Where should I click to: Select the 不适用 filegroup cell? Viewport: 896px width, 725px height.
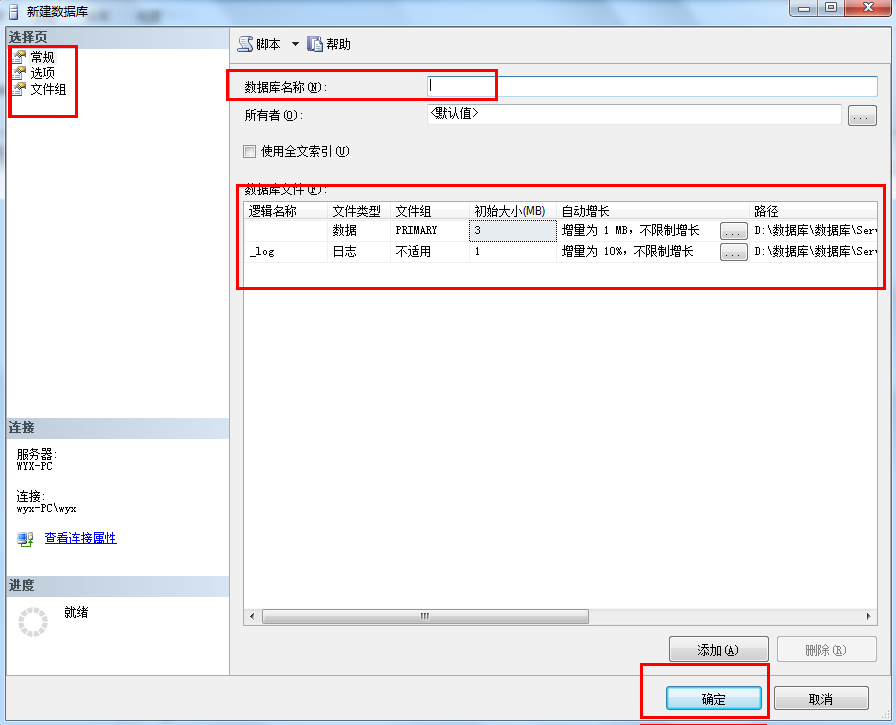(430, 251)
